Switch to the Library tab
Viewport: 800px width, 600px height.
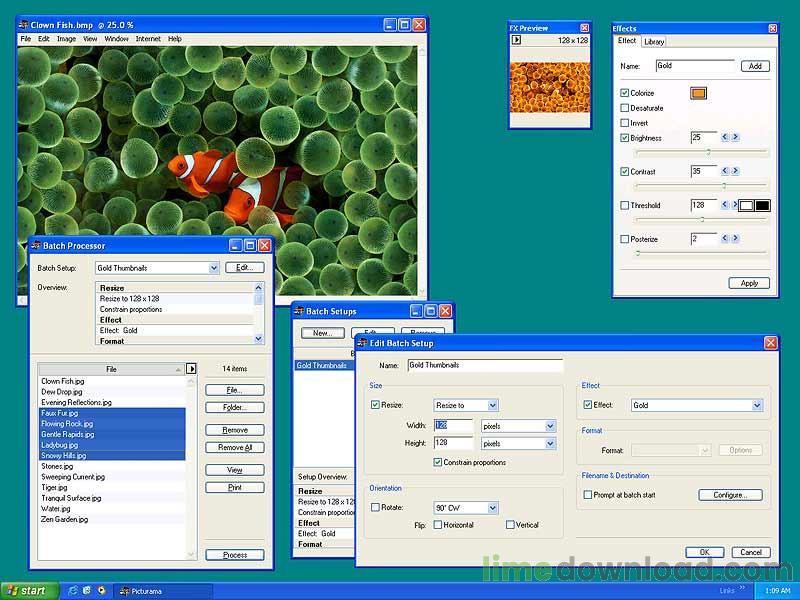(x=654, y=42)
